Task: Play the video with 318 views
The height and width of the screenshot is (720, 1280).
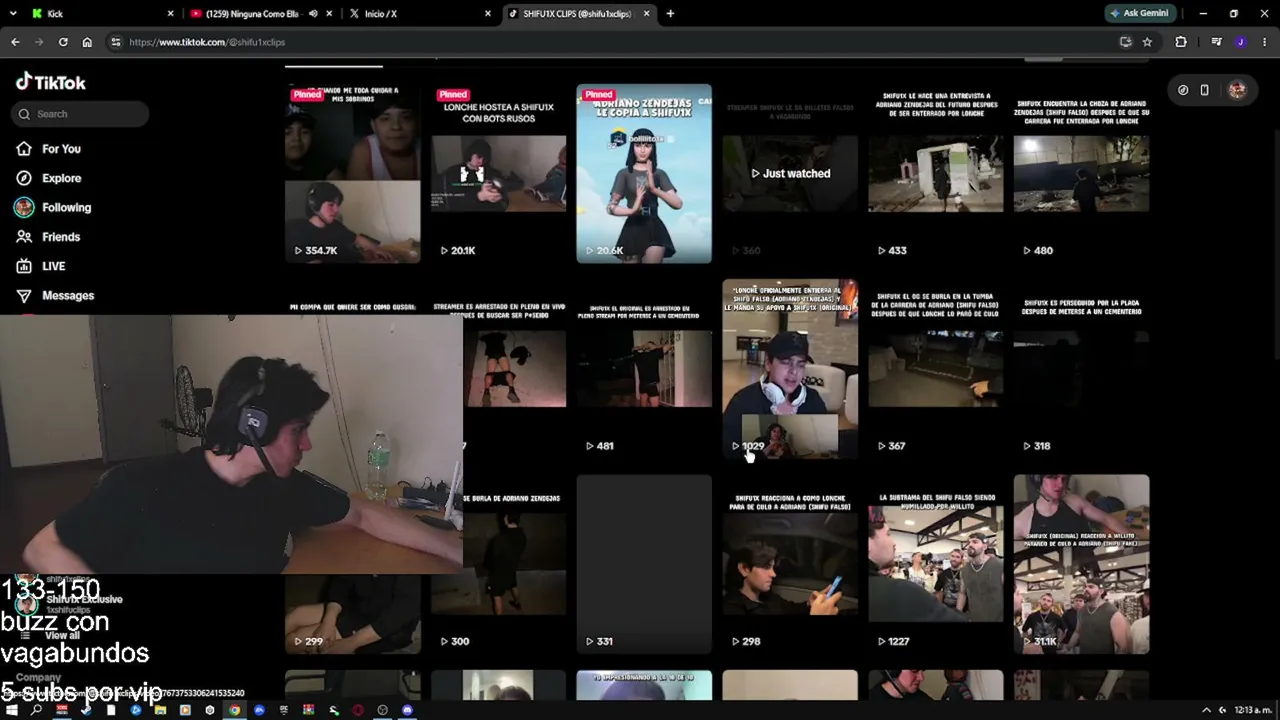Action: (1081, 369)
